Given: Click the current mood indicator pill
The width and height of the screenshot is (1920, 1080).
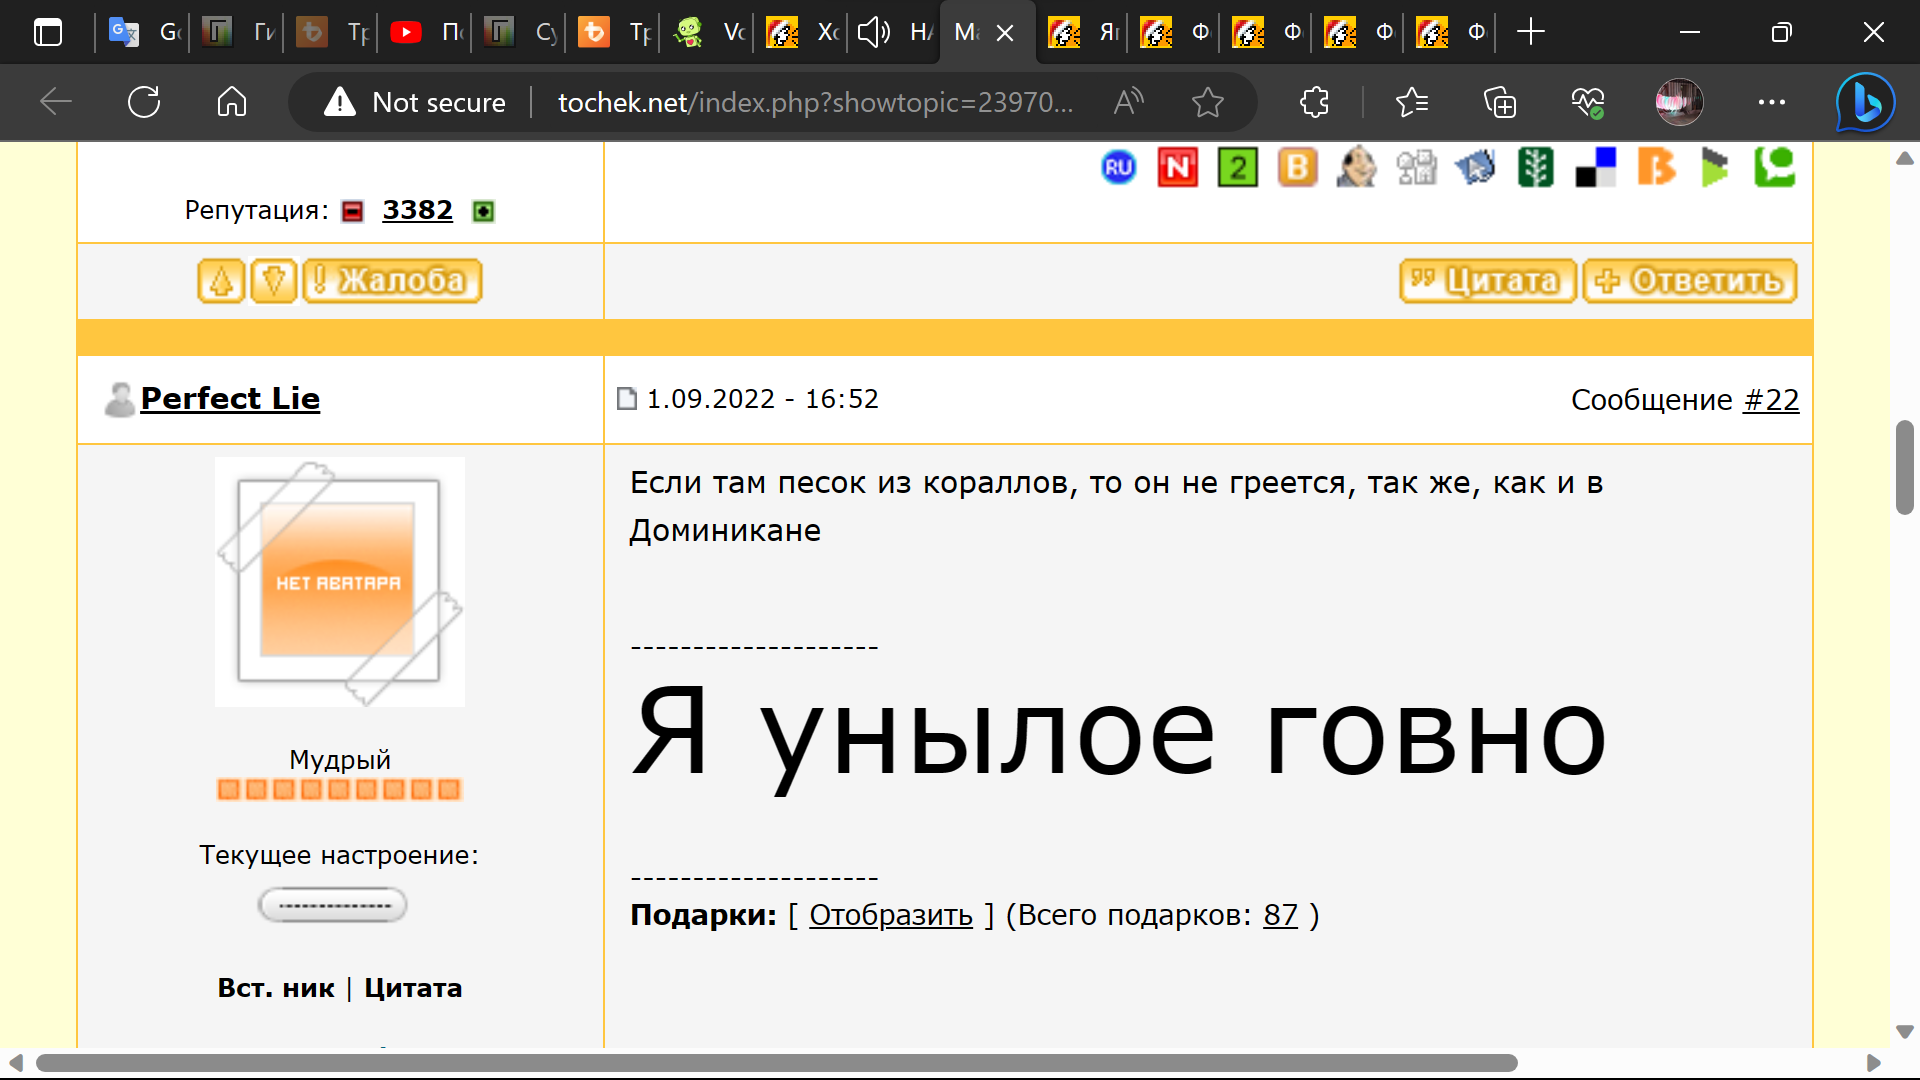Looking at the screenshot, I should tap(333, 905).
